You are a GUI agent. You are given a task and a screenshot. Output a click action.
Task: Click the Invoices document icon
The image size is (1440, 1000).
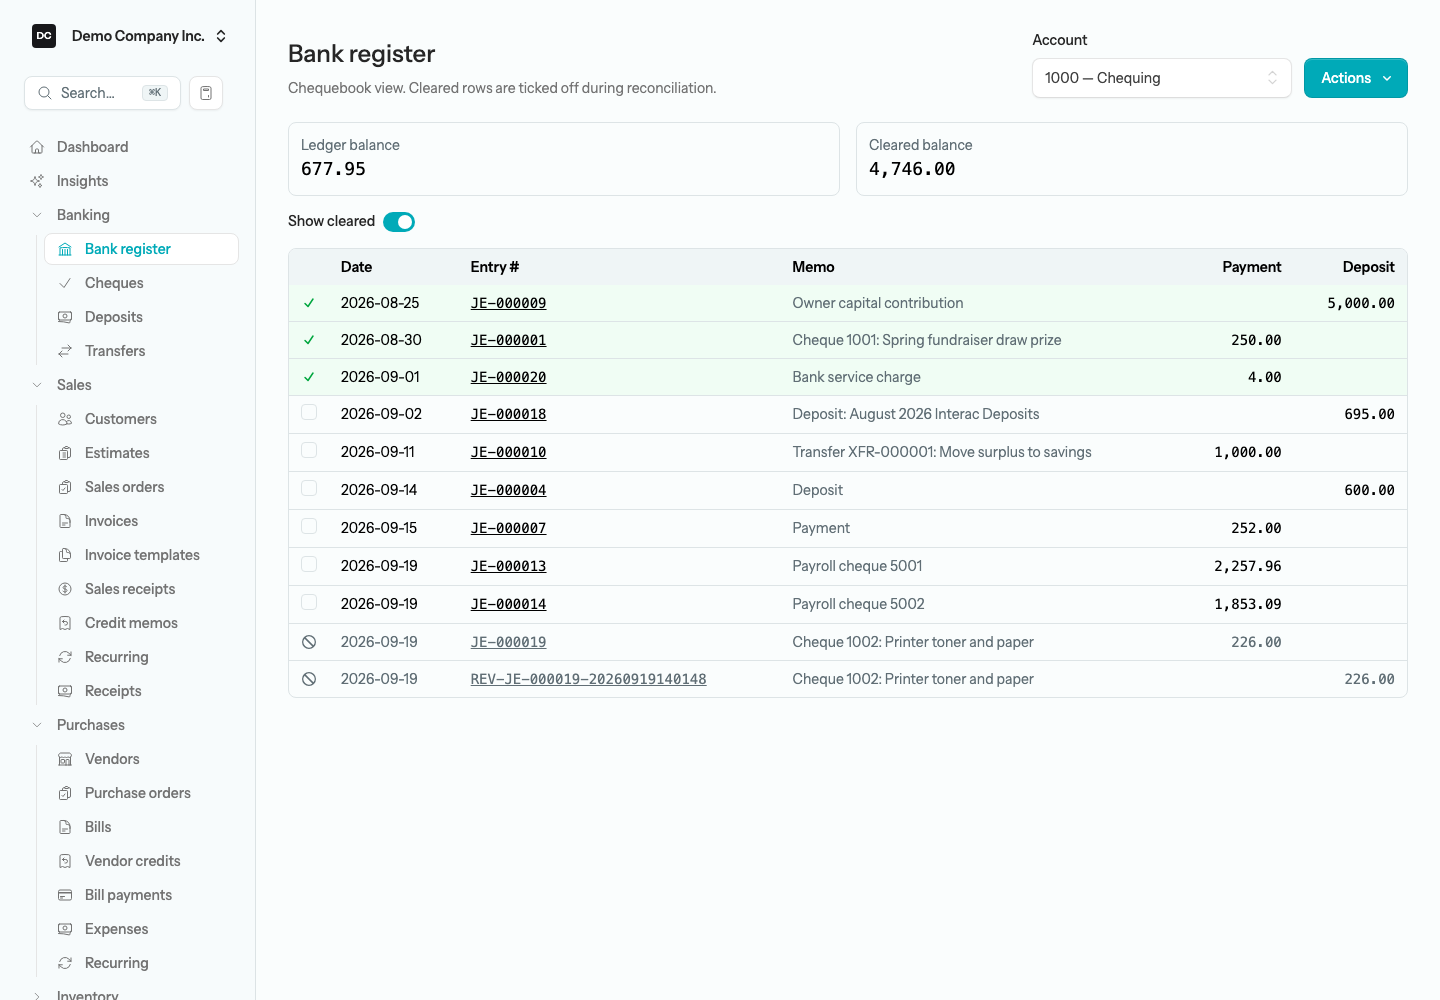pyautogui.click(x=65, y=521)
